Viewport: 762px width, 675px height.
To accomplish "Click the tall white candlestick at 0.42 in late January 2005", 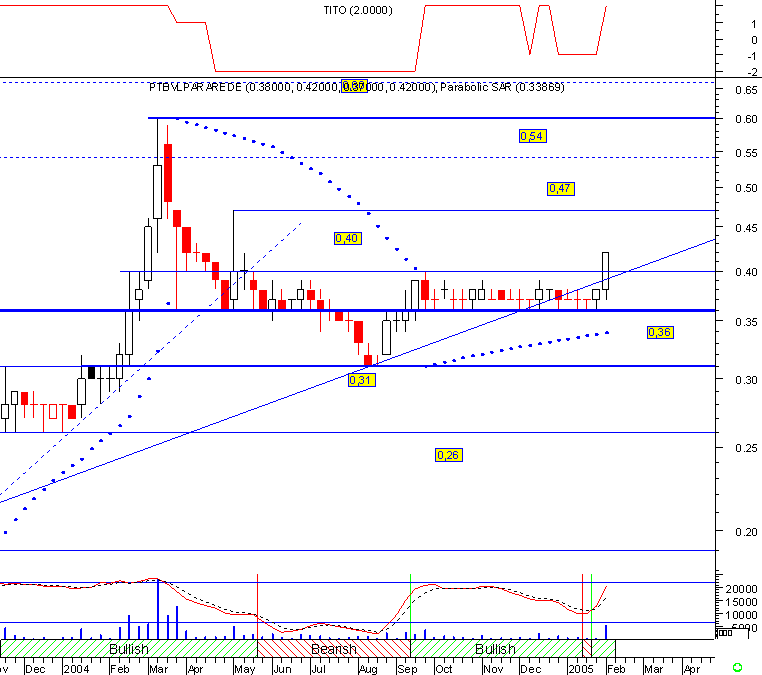I will 606,271.
